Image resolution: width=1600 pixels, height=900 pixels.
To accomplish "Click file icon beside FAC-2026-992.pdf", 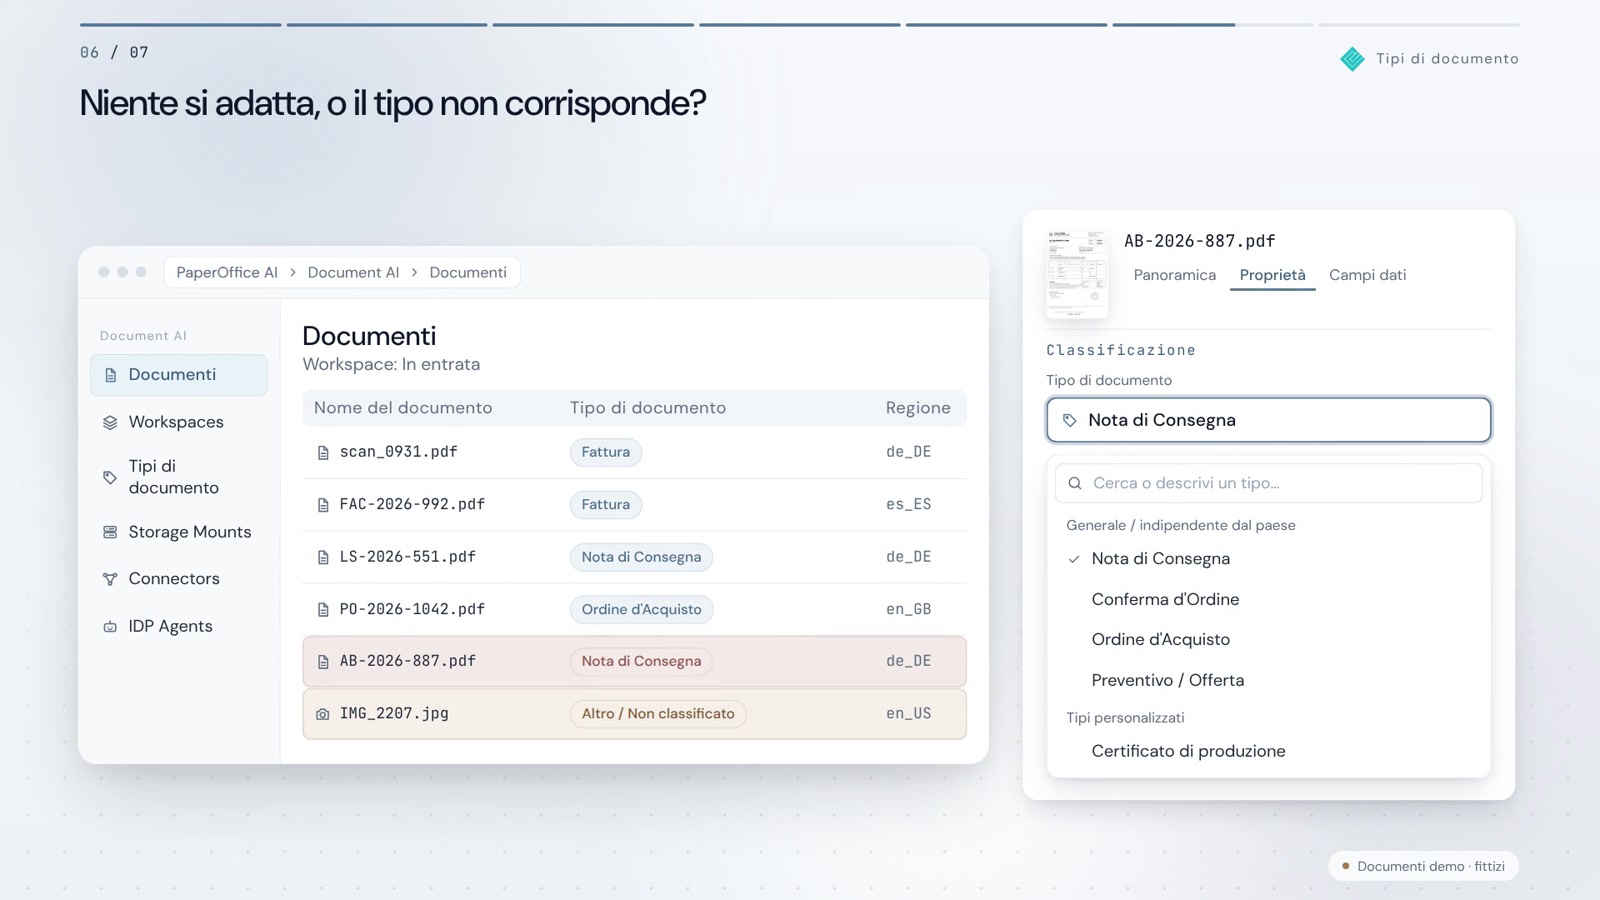I will (x=323, y=505).
